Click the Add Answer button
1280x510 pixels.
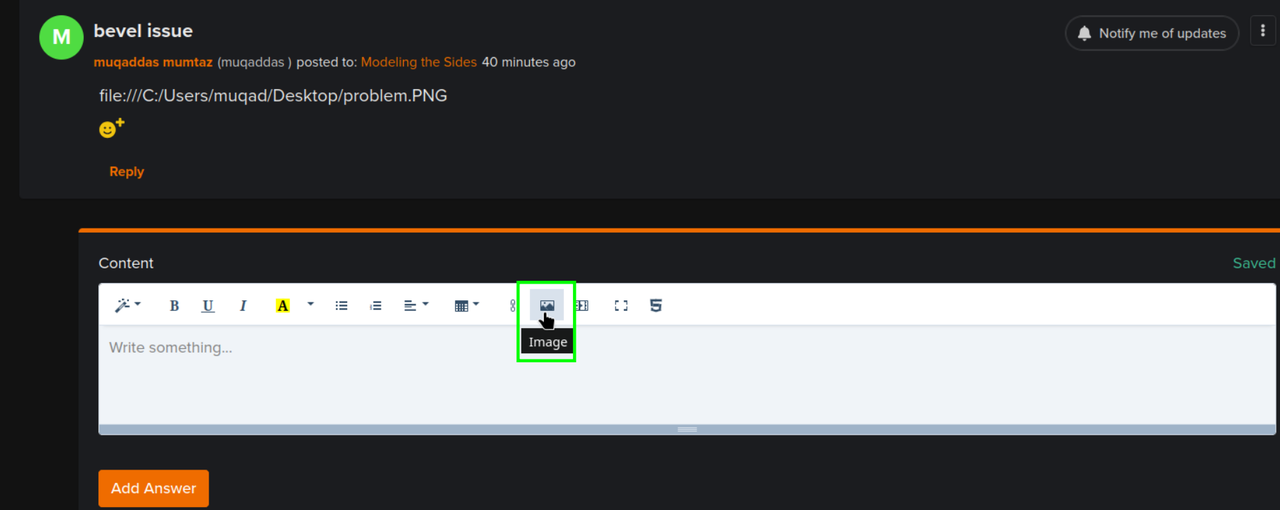point(153,488)
